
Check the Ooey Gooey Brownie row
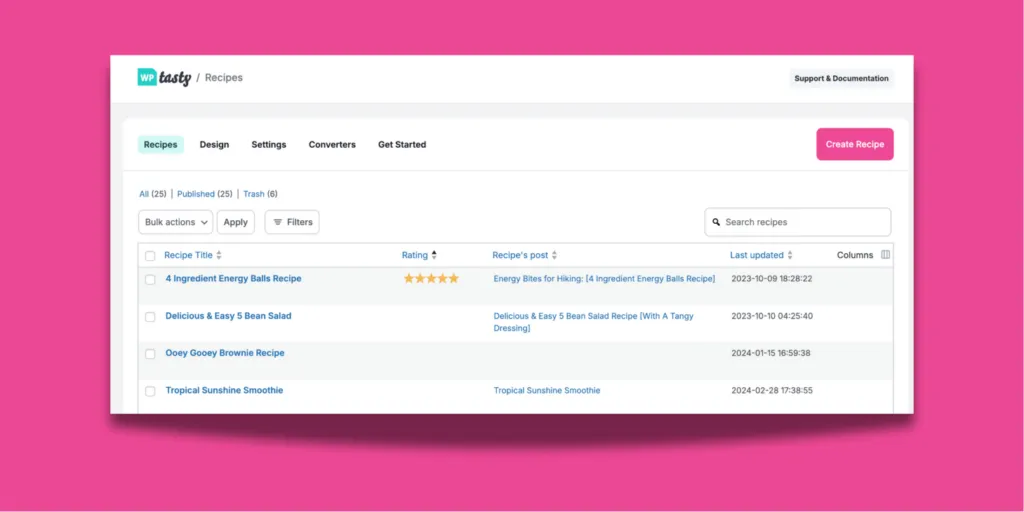tap(150, 354)
